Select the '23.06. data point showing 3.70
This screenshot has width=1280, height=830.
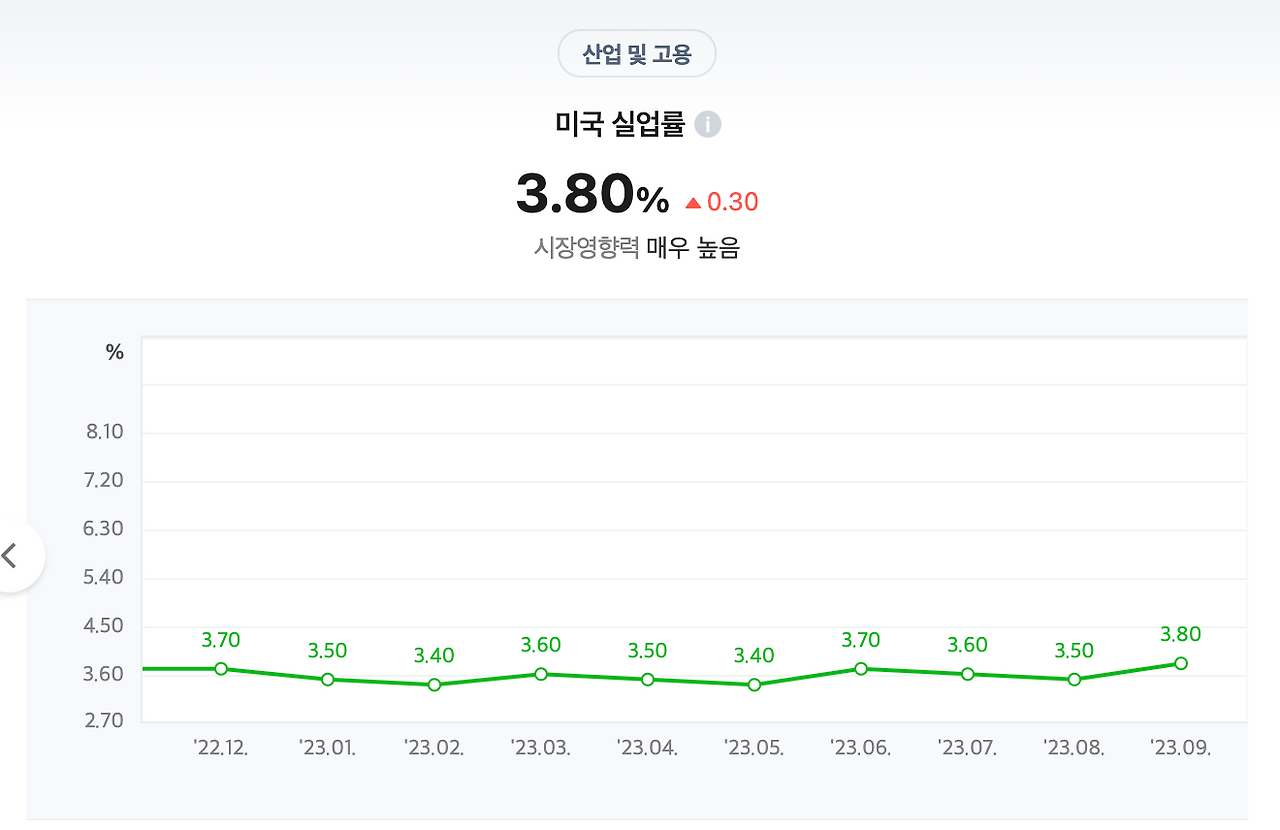(x=860, y=667)
